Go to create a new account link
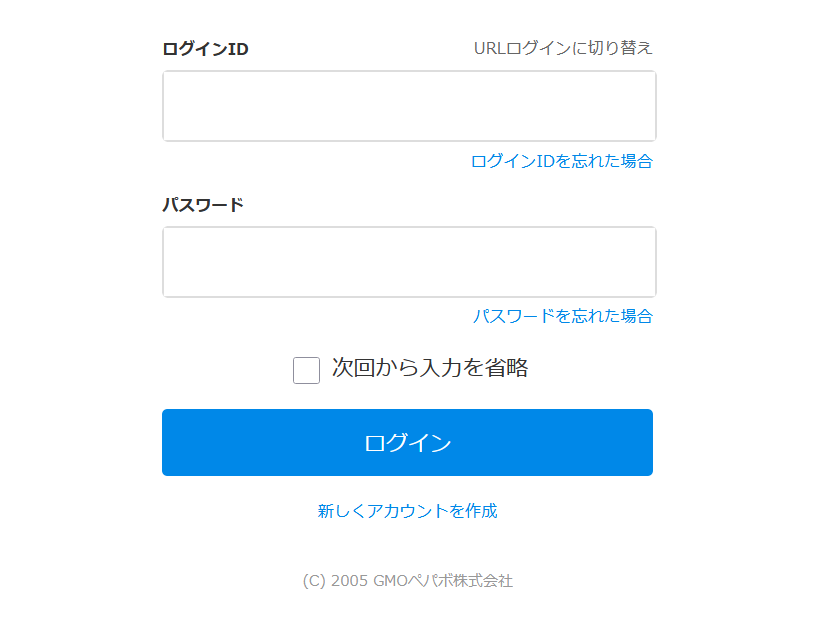The height and width of the screenshot is (620, 820). point(408,511)
